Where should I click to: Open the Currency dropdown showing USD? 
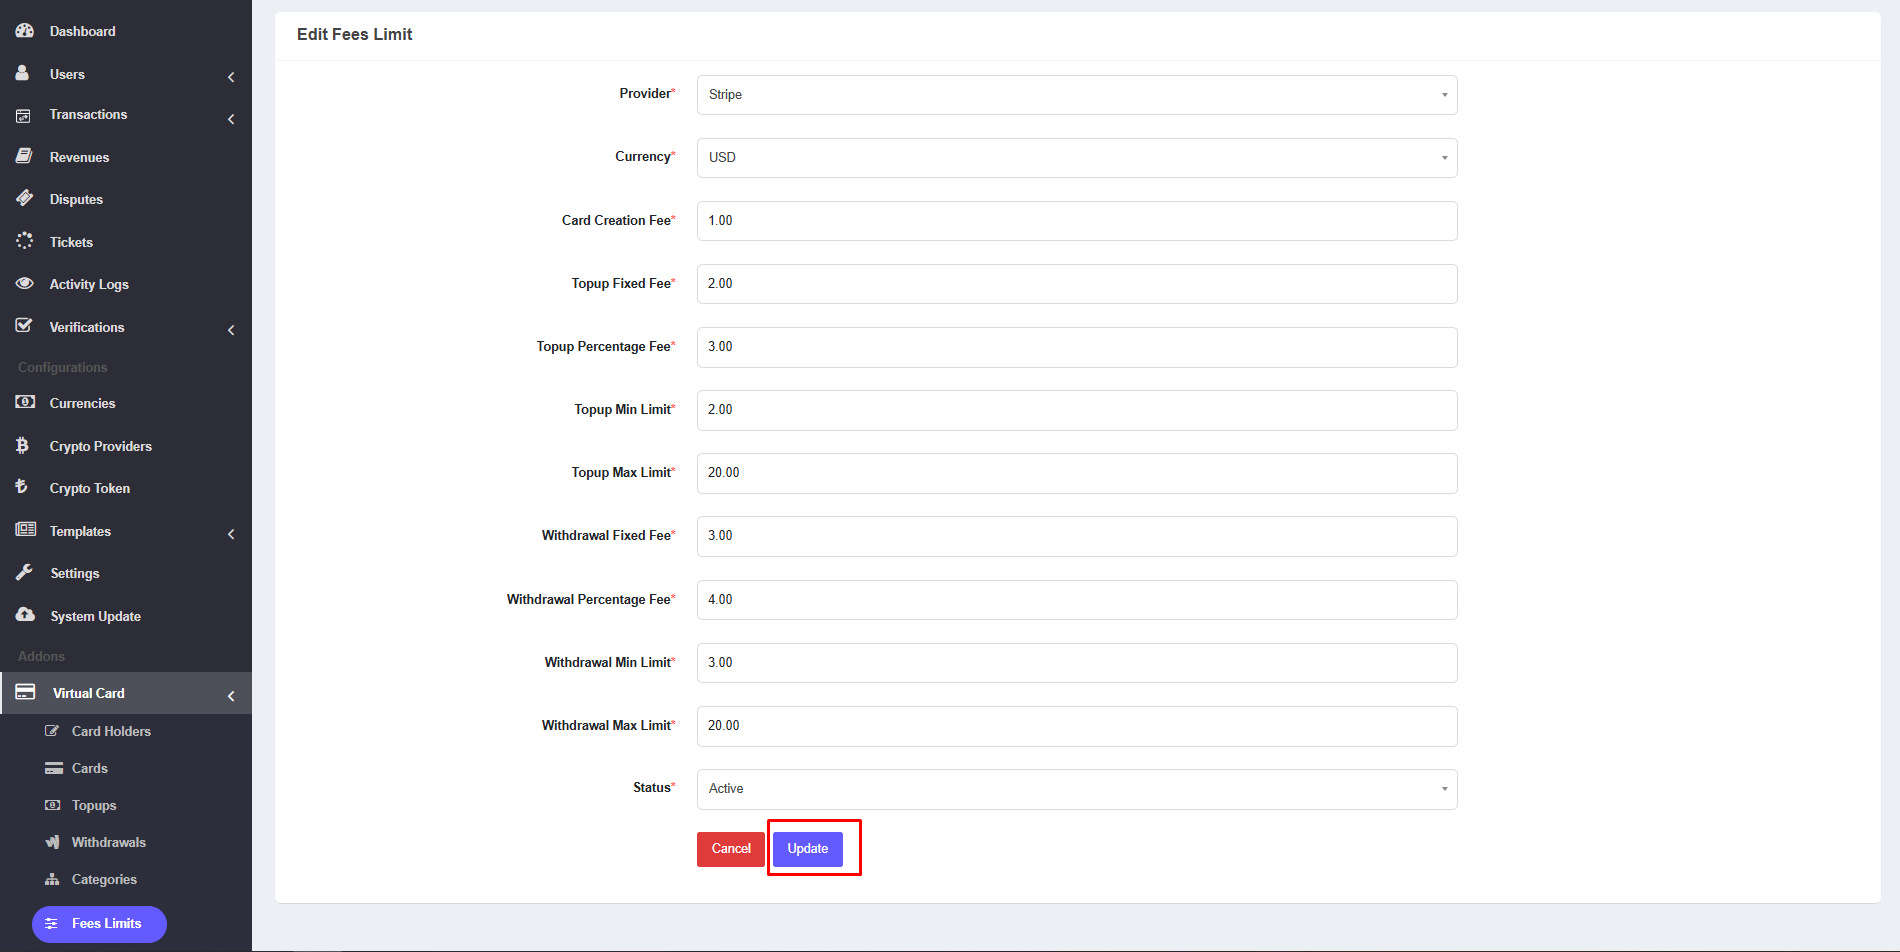click(x=1076, y=158)
